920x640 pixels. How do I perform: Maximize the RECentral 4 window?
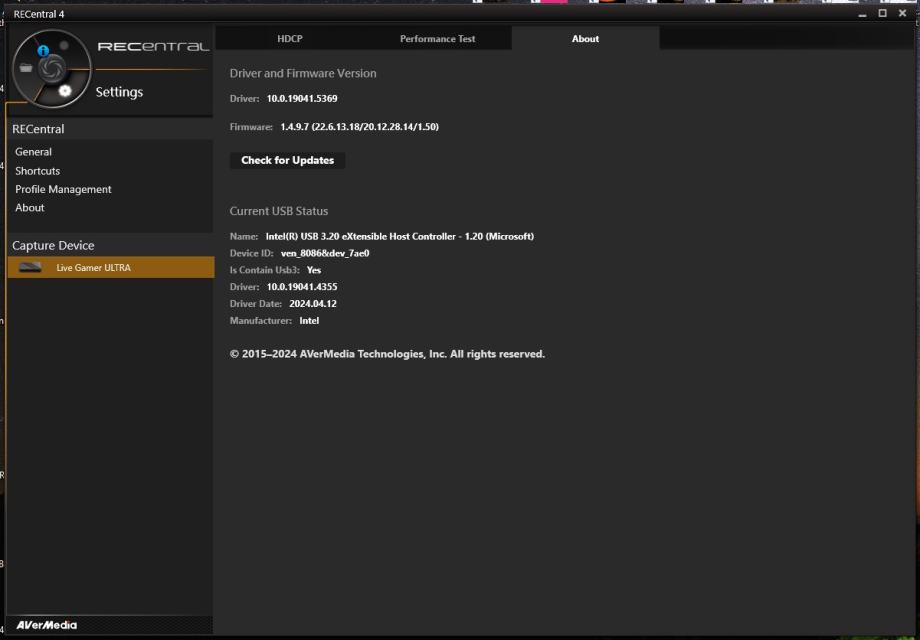pos(882,13)
